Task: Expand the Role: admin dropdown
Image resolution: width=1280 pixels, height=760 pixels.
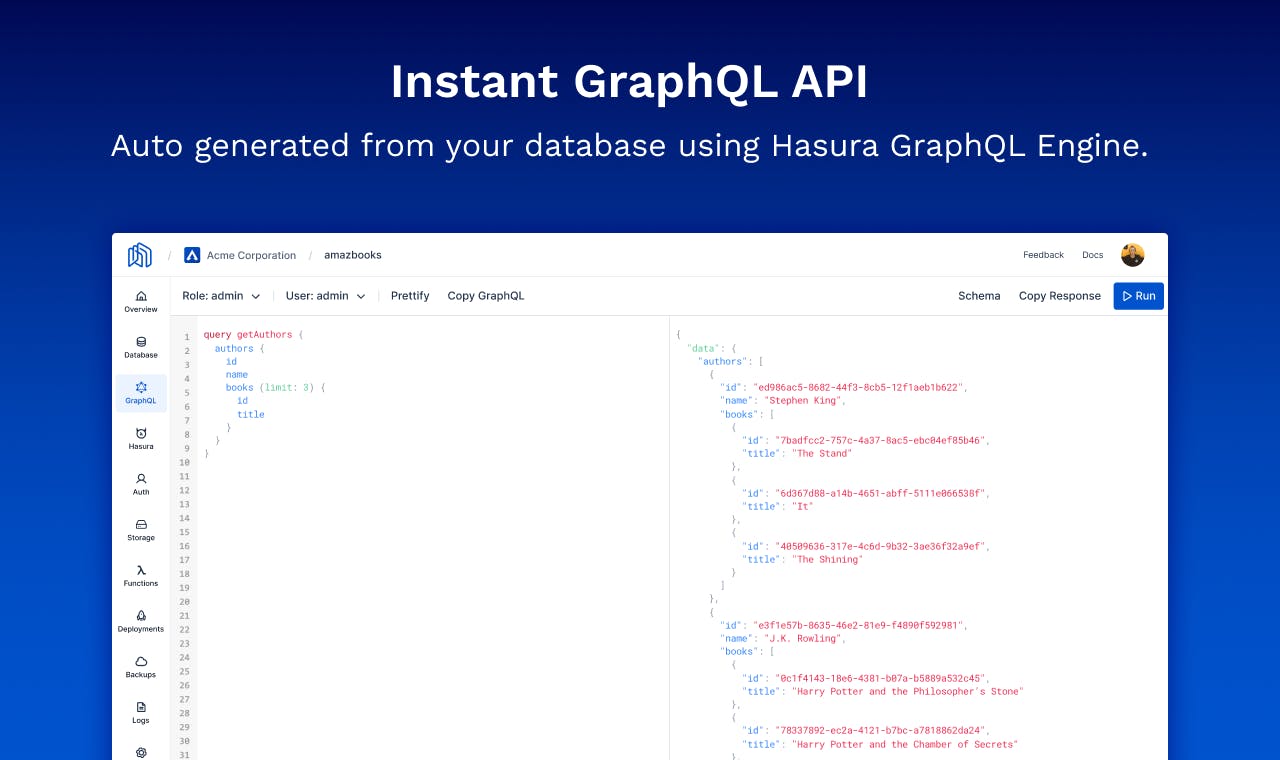Action: tap(221, 296)
